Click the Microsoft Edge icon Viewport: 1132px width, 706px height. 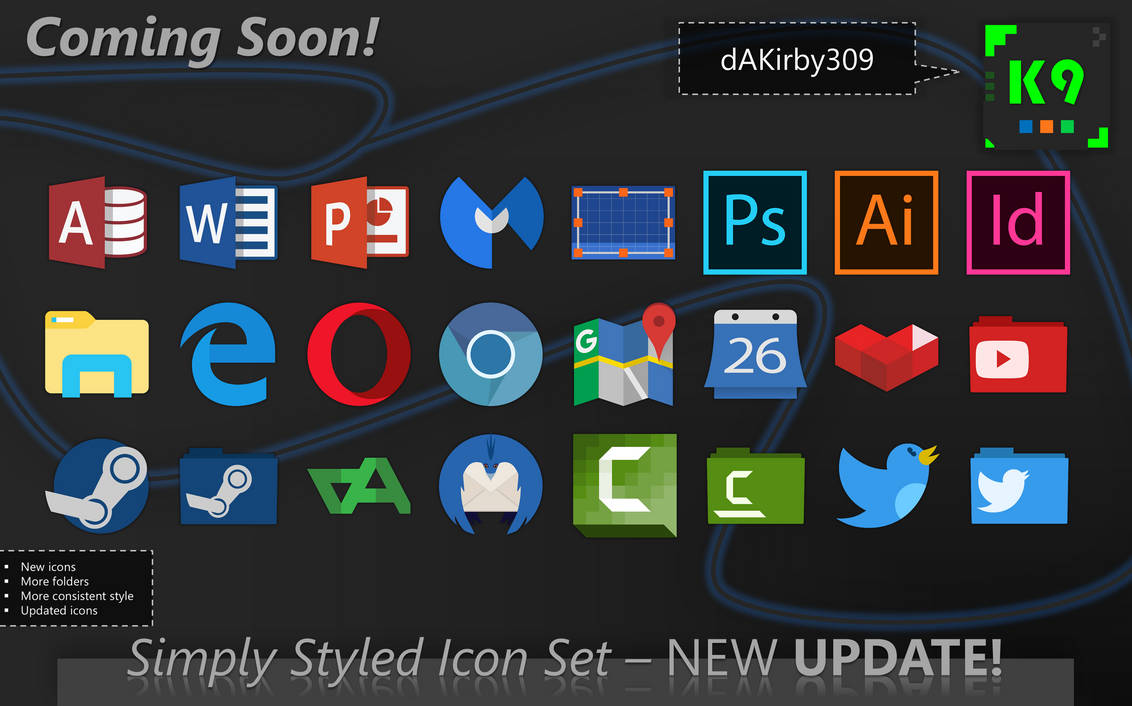[228, 354]
